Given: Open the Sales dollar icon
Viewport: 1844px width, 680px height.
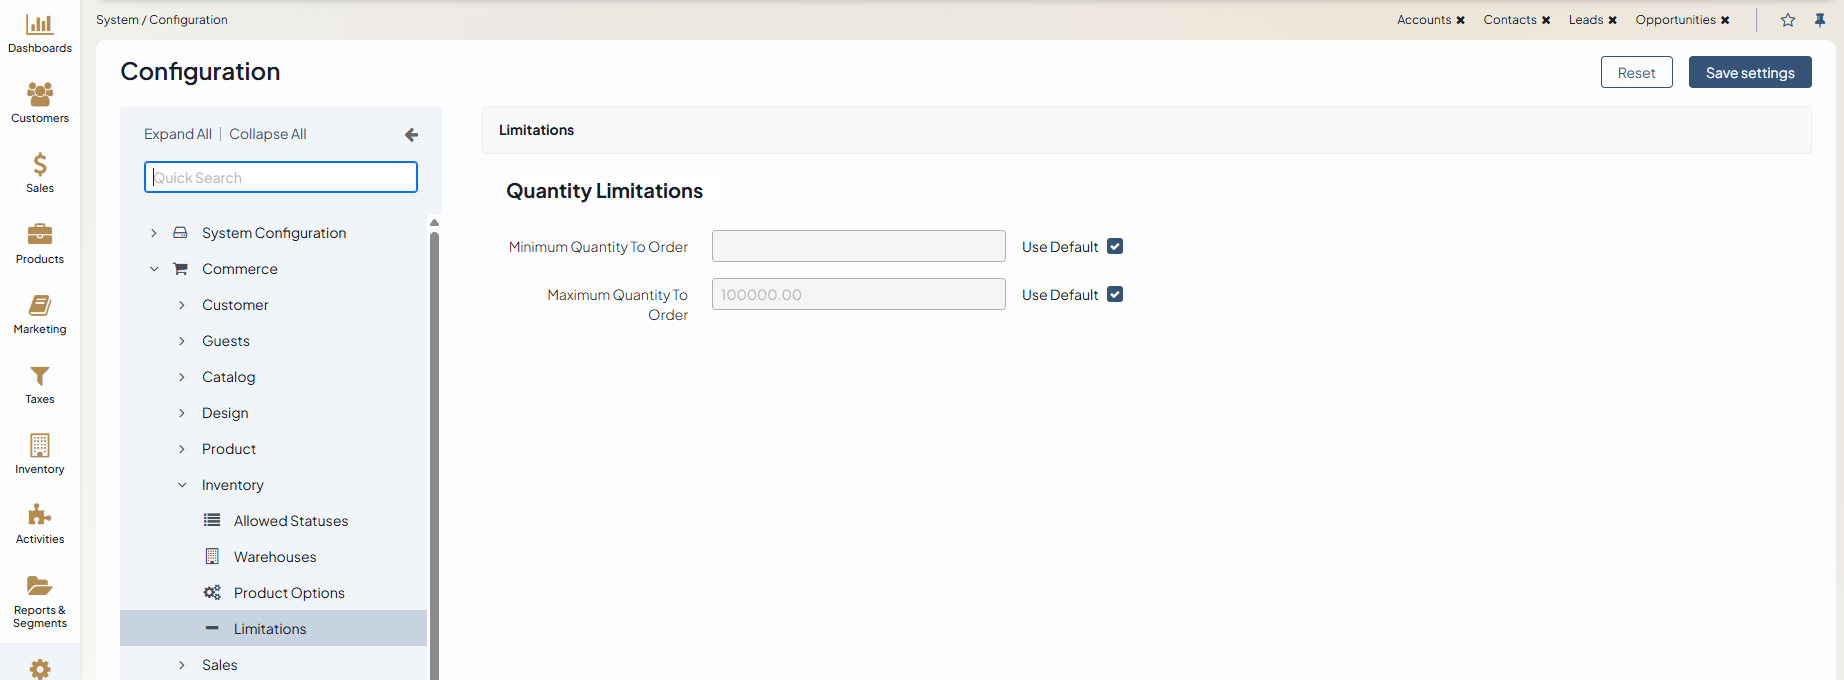Looking at the screenshot, I should (40, 165).
